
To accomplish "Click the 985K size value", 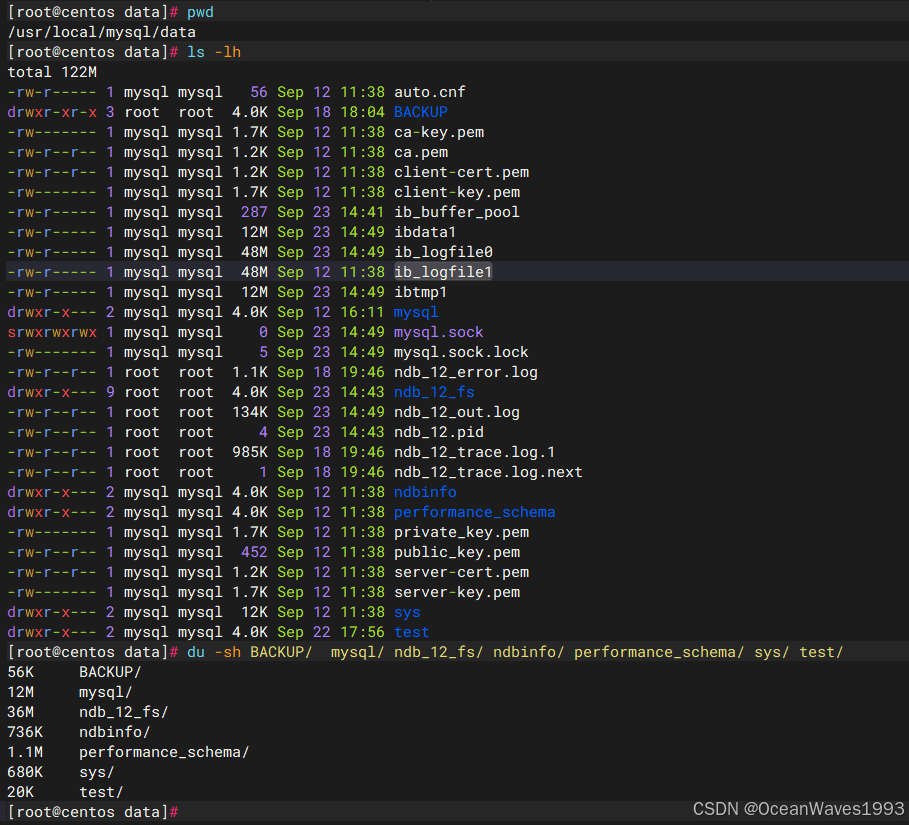I will tap(250, 452).
